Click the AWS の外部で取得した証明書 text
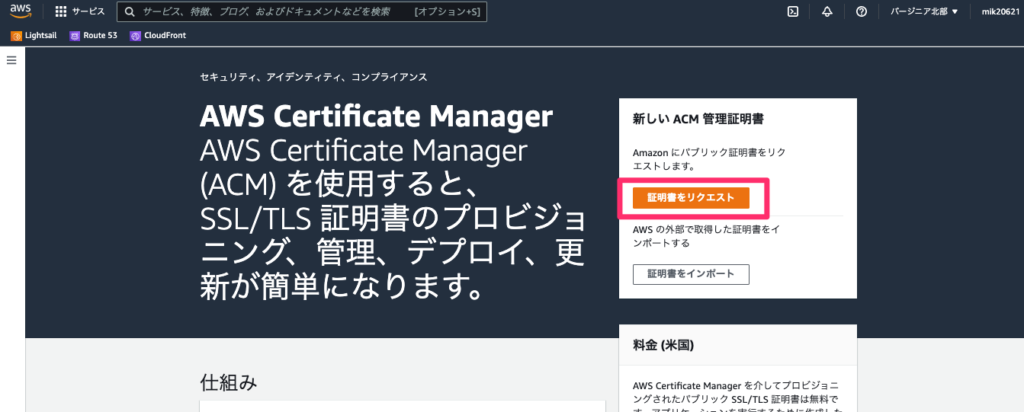1024x412 pixels. point(707,236)
